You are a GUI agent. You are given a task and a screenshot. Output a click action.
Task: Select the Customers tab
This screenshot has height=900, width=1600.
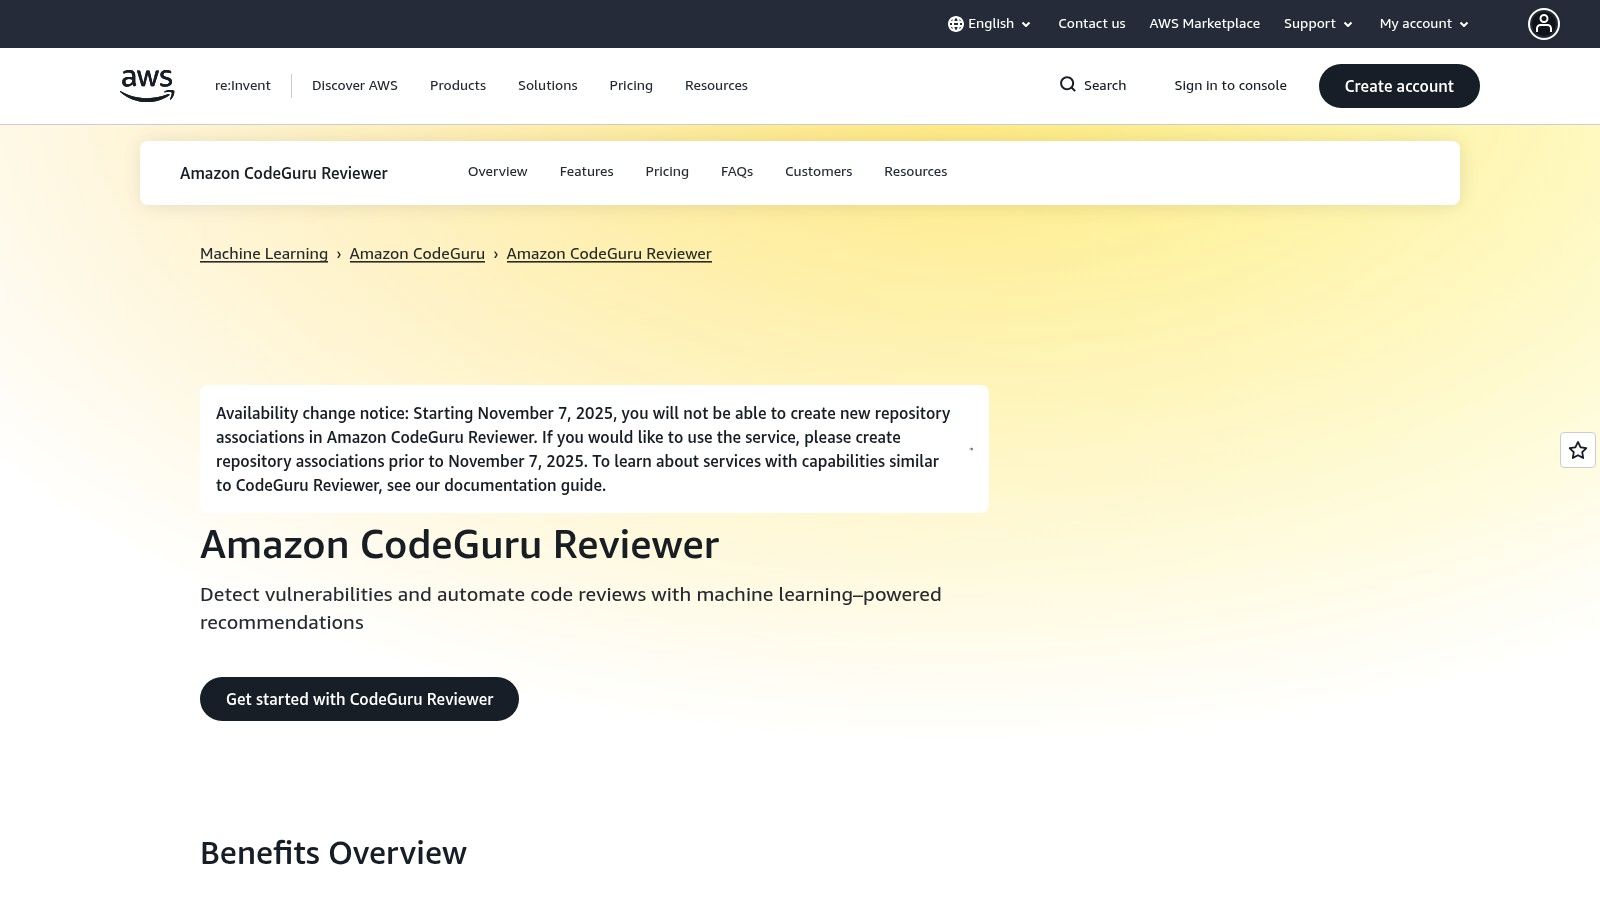click(818, 172)
